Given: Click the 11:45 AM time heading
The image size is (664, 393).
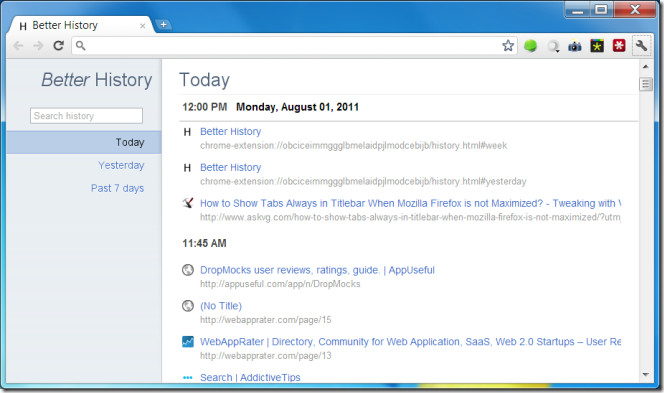Looking at the screenshot, I should click(204, 244).
